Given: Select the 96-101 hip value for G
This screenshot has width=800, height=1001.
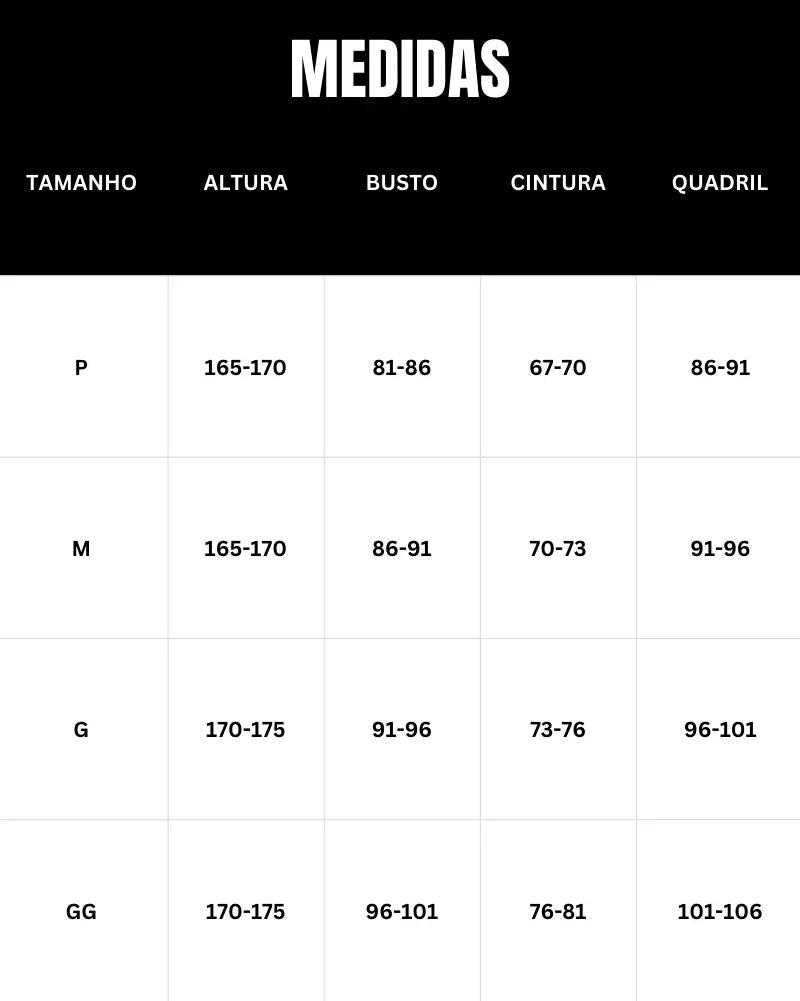Looking at the screenshot, I should point(720,730).
